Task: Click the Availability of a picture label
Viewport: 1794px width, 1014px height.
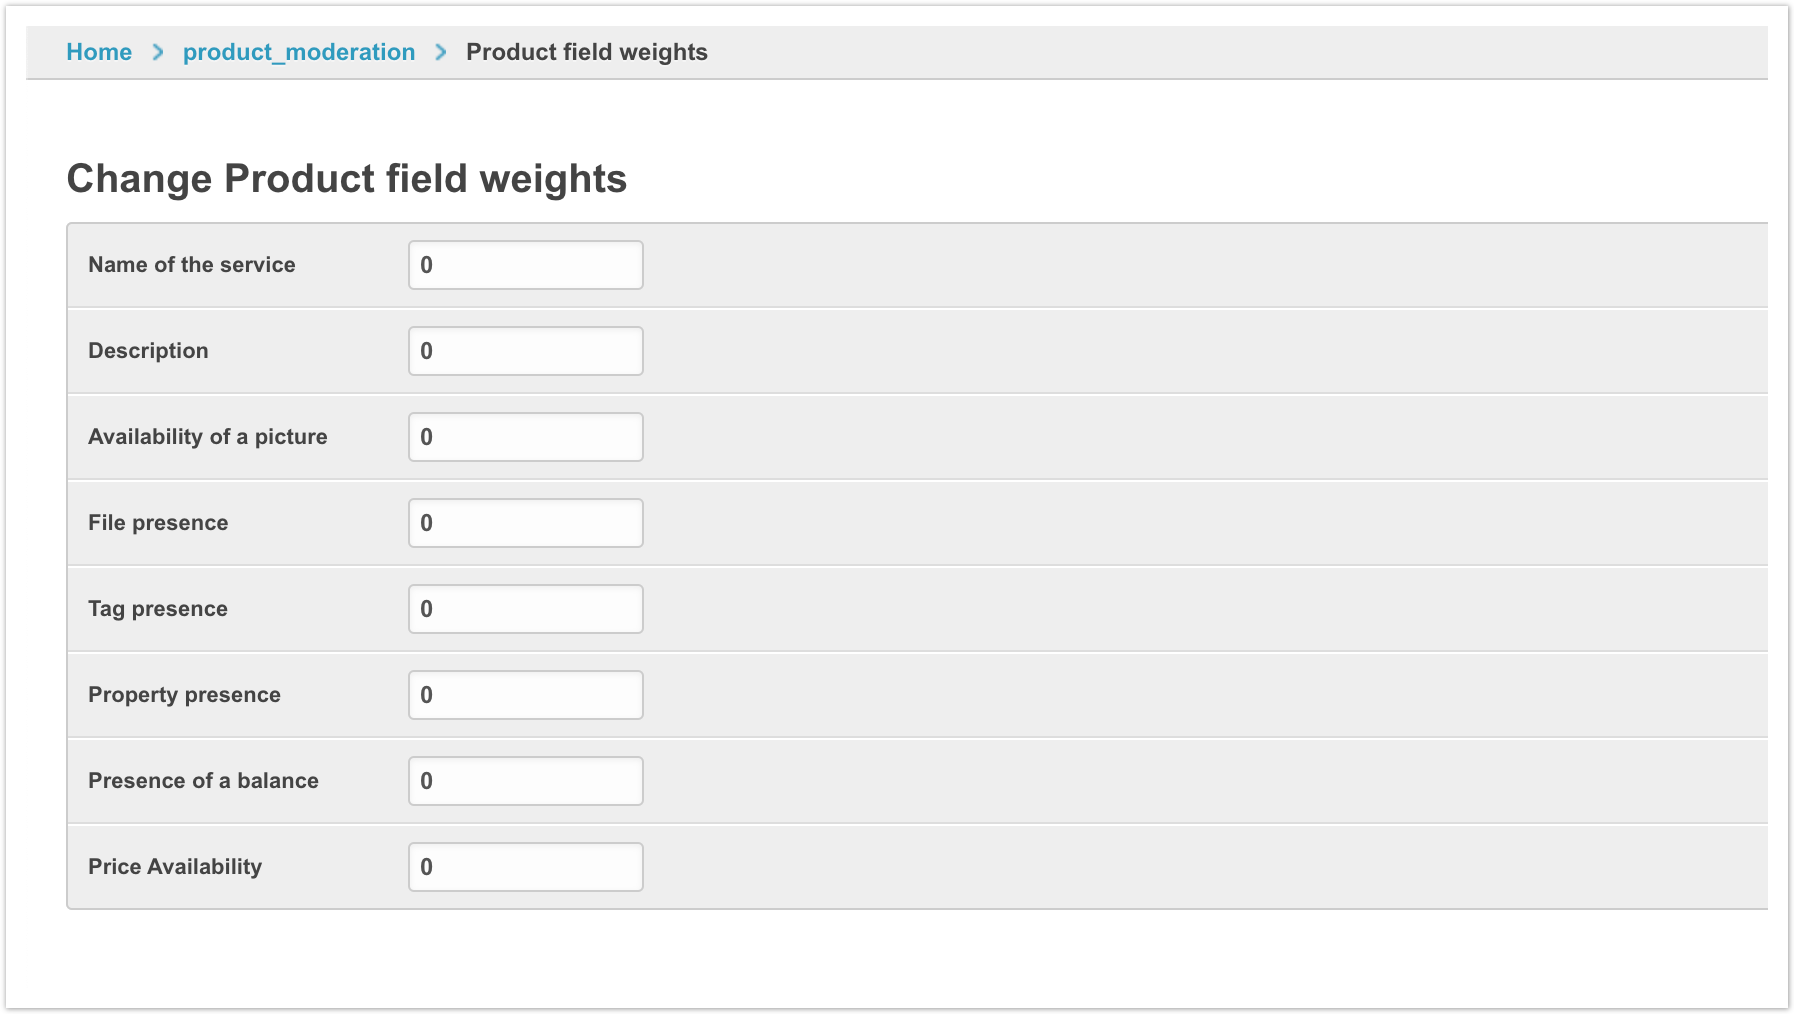Action: click(x=207, y=437)
